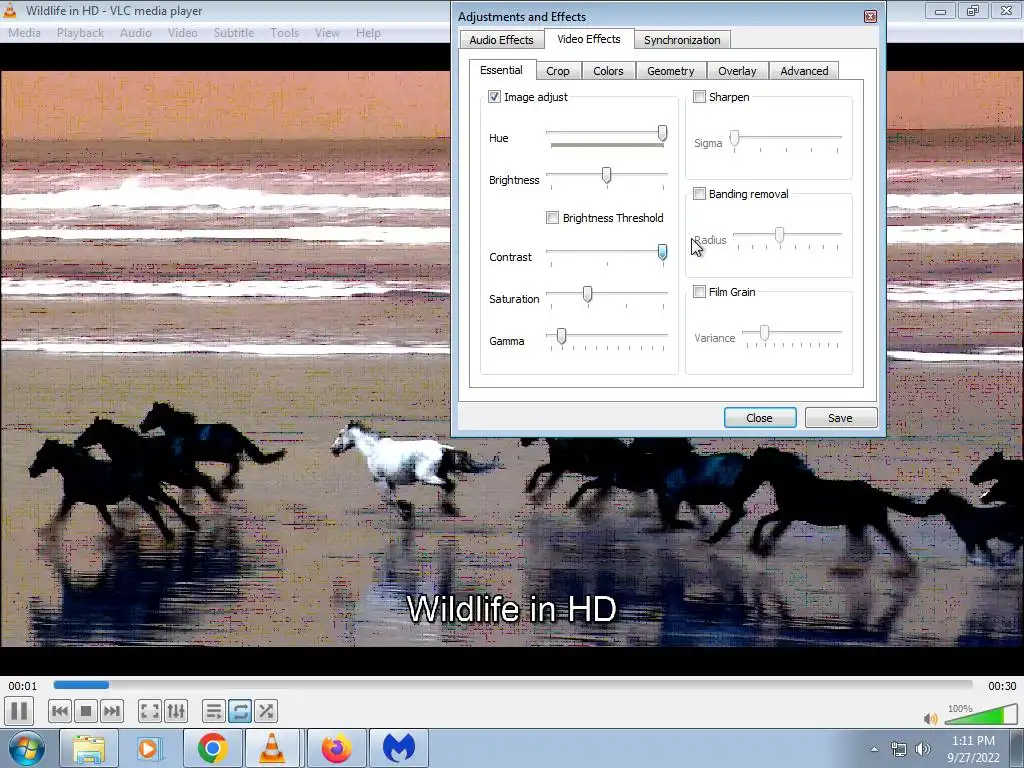Show the playlist panel
The height and width of the screenshot is (768, 1024).
214,711
